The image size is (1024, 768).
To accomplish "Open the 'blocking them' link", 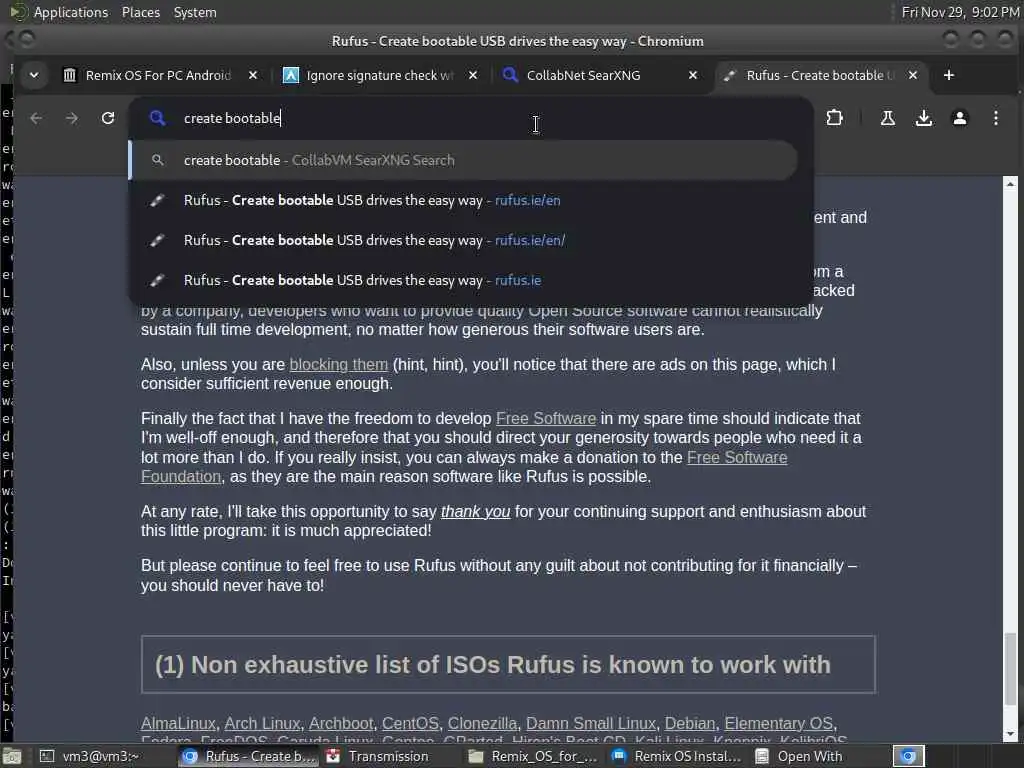I will tap(338, 364).
